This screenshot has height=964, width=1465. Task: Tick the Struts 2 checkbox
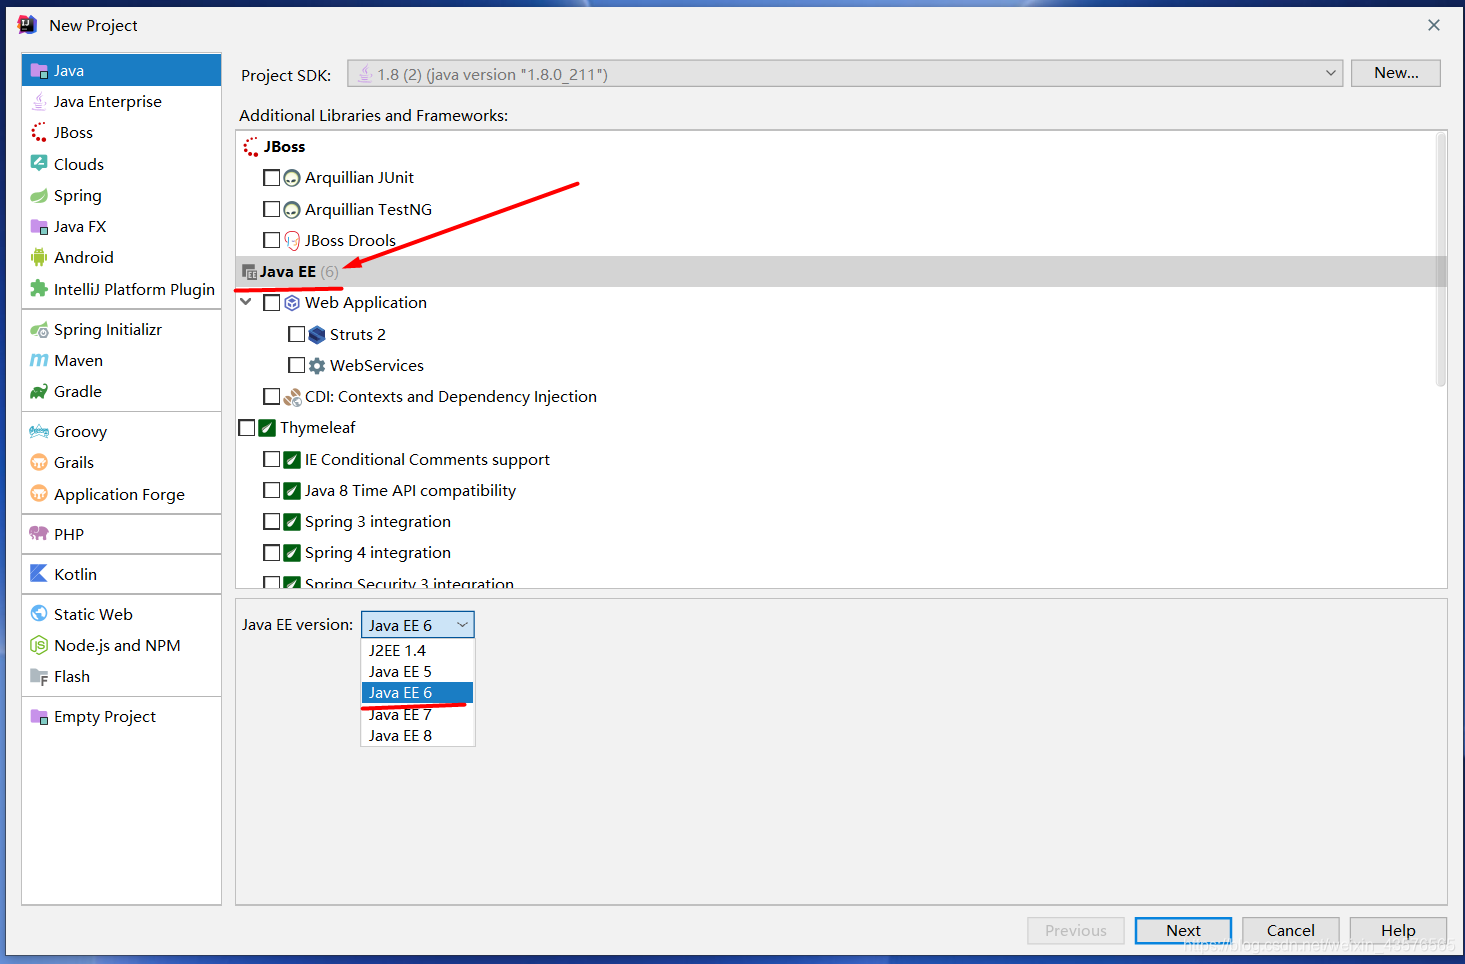pyautogui.click(x=296, y=334)
